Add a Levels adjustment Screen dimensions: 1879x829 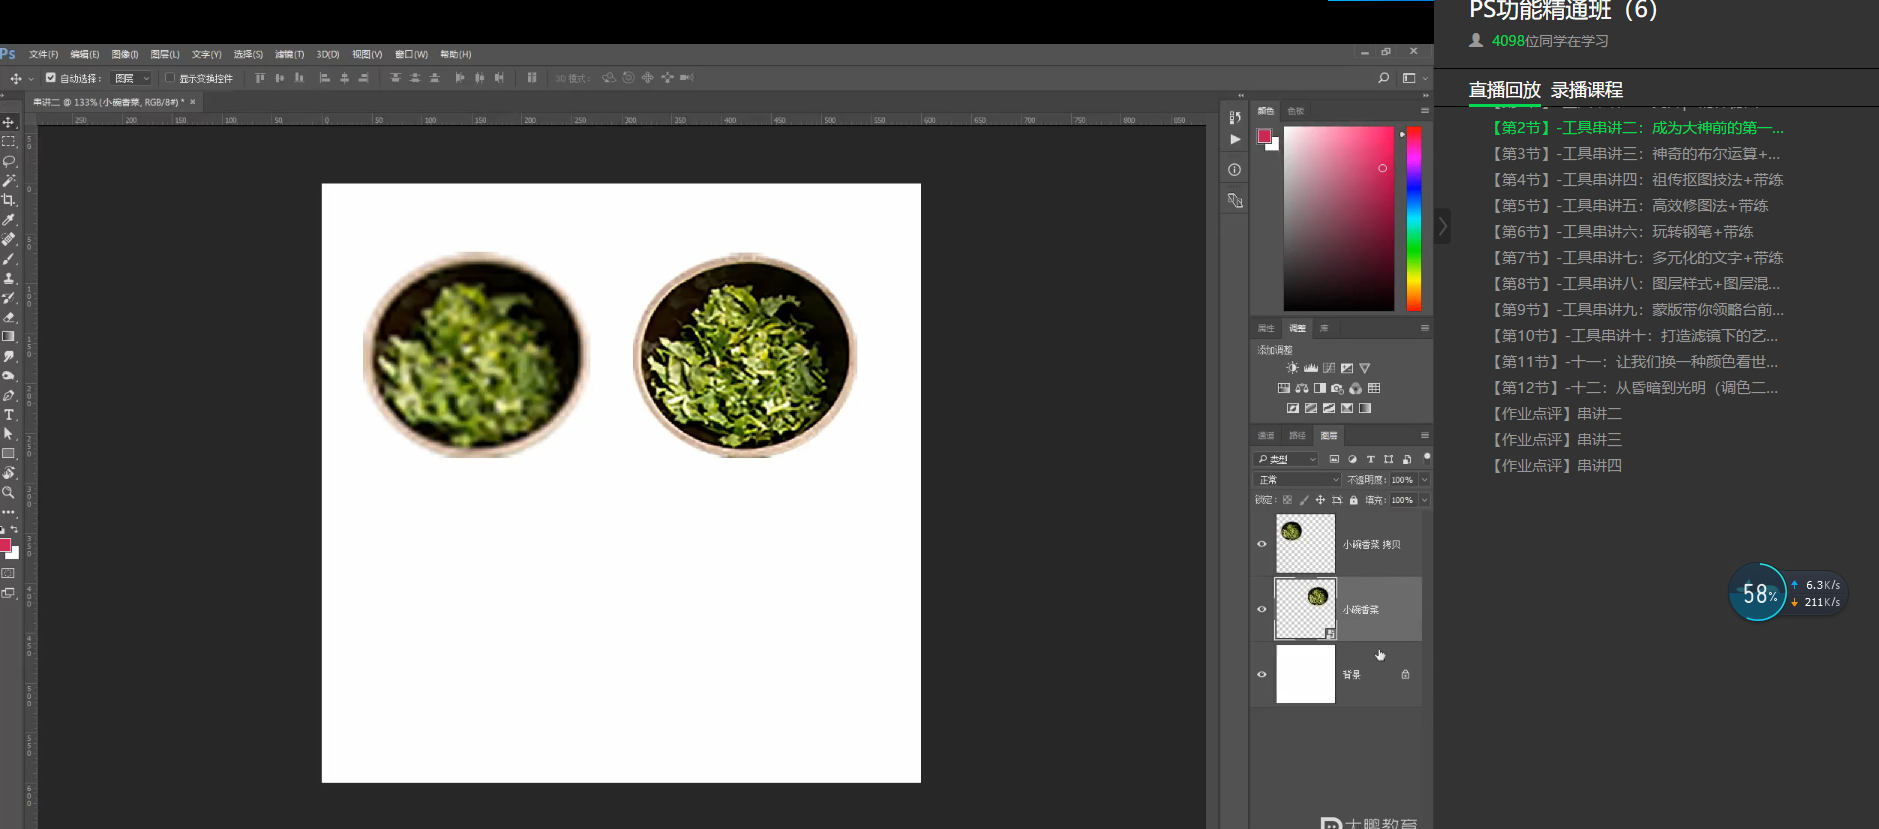pyautogui.click(x=1311, y=368)
